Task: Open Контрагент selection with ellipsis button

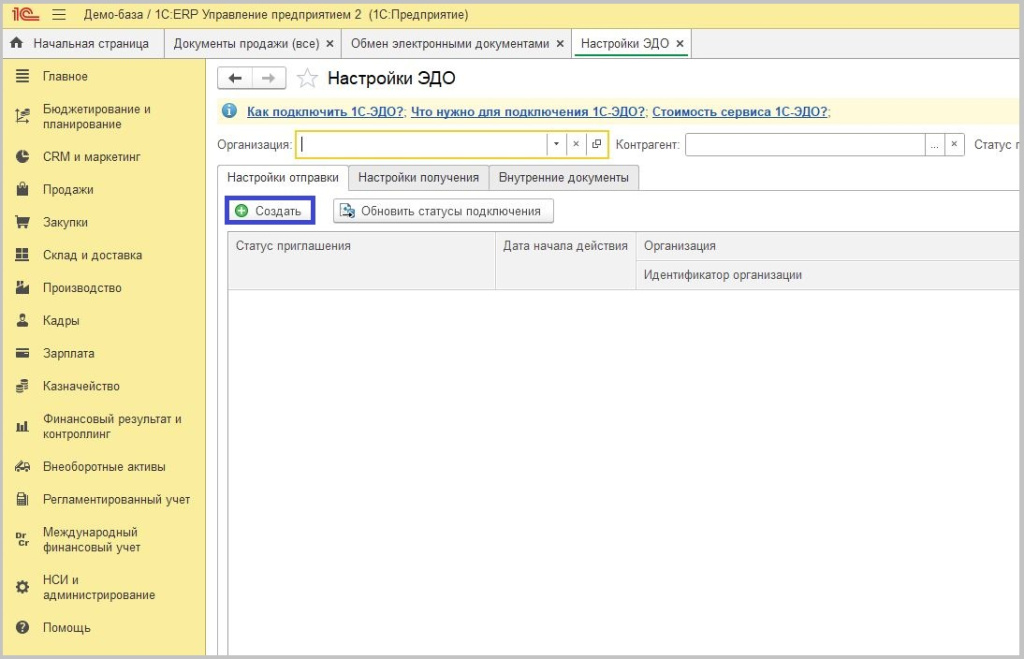Action: coord(934,145)
